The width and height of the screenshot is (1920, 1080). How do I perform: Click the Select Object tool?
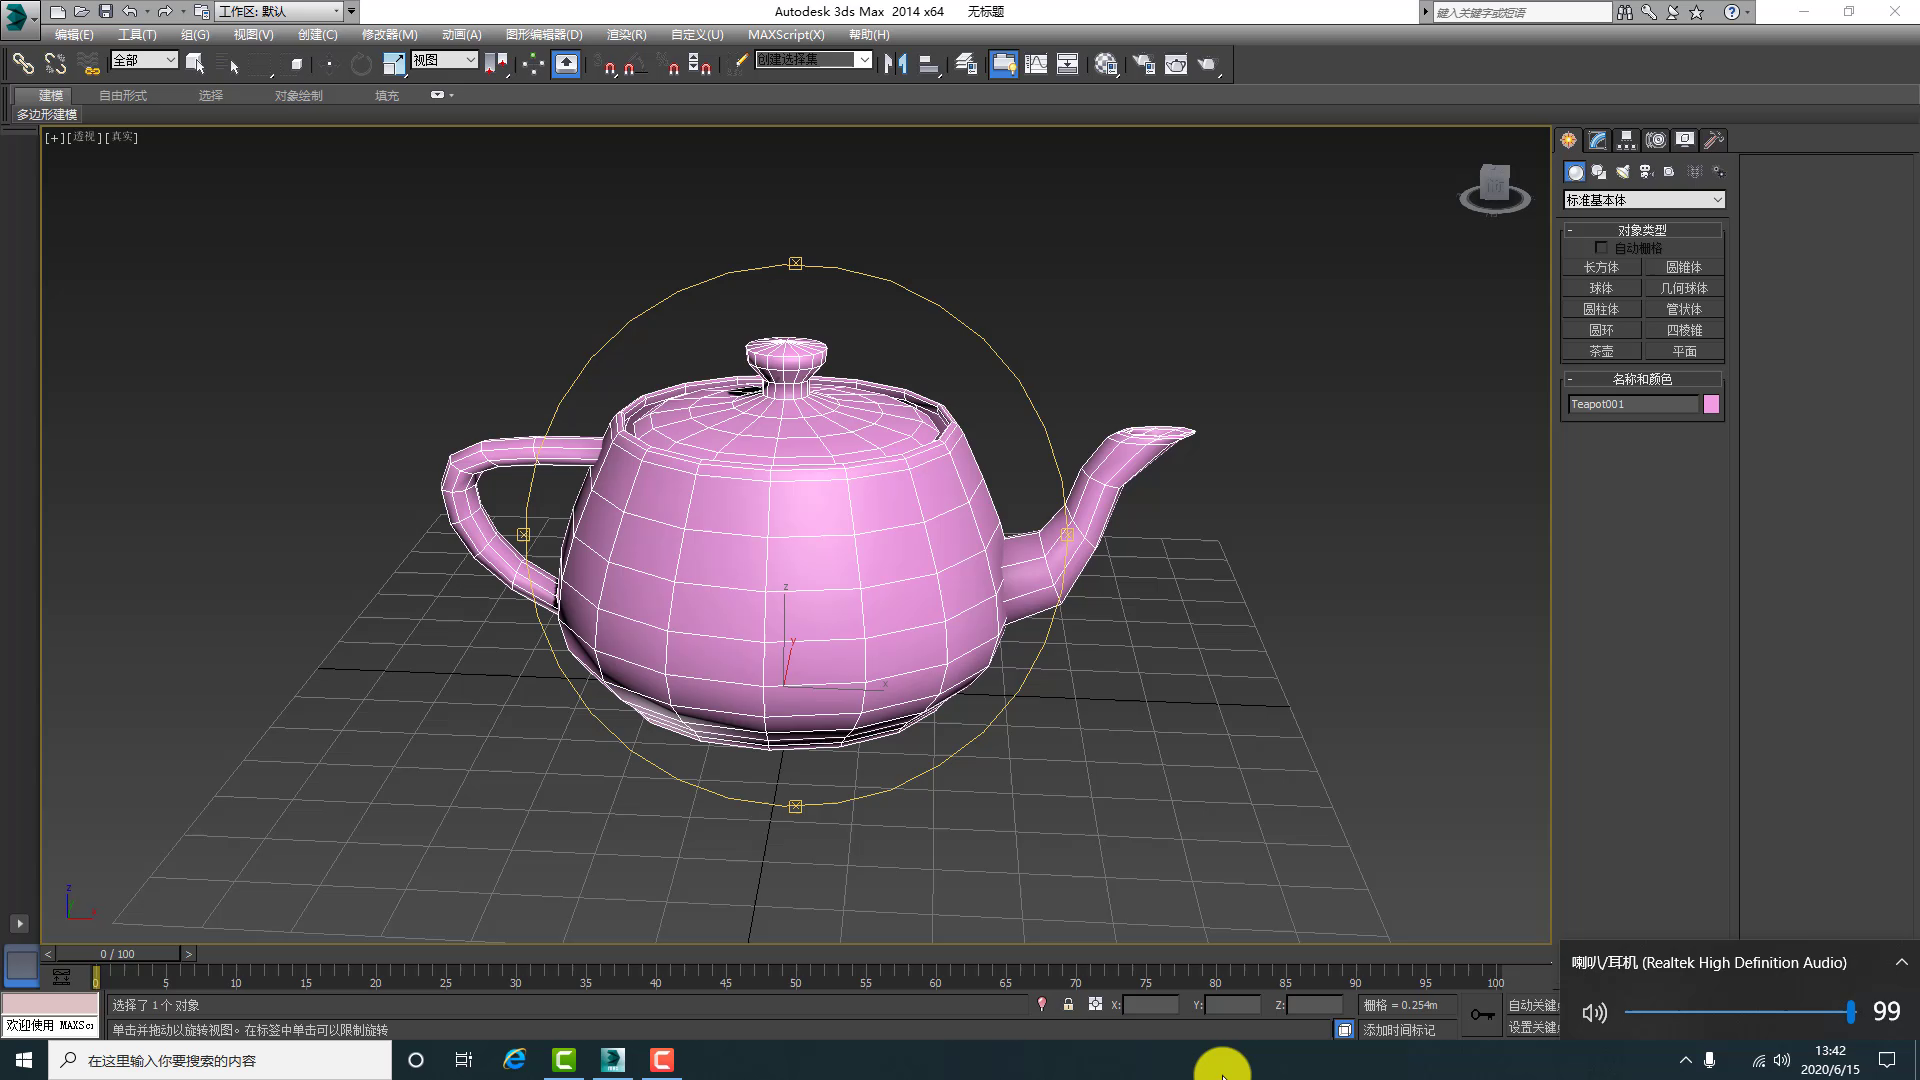tap(195, 64)
